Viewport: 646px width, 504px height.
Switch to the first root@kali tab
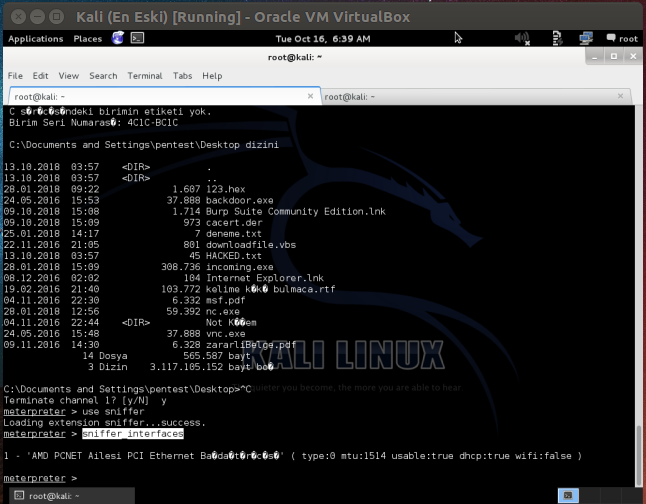pyautogui.click(x=165, y=96)
